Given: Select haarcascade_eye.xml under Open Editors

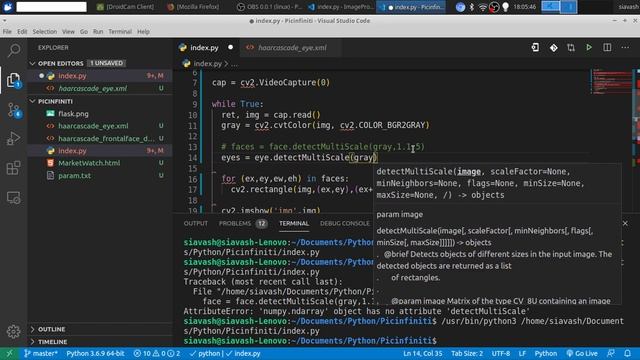Looking at the screenshot, I should tap(100, 89).
